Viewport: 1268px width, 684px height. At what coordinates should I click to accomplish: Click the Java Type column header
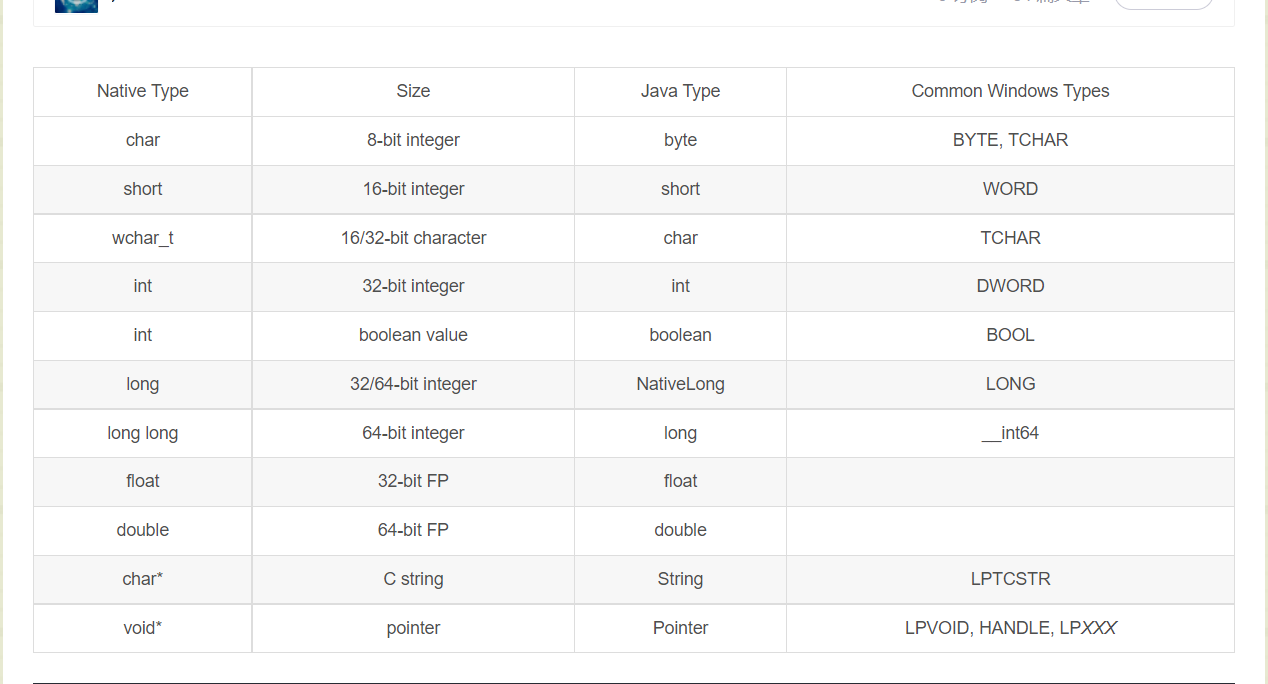point(680,91)
